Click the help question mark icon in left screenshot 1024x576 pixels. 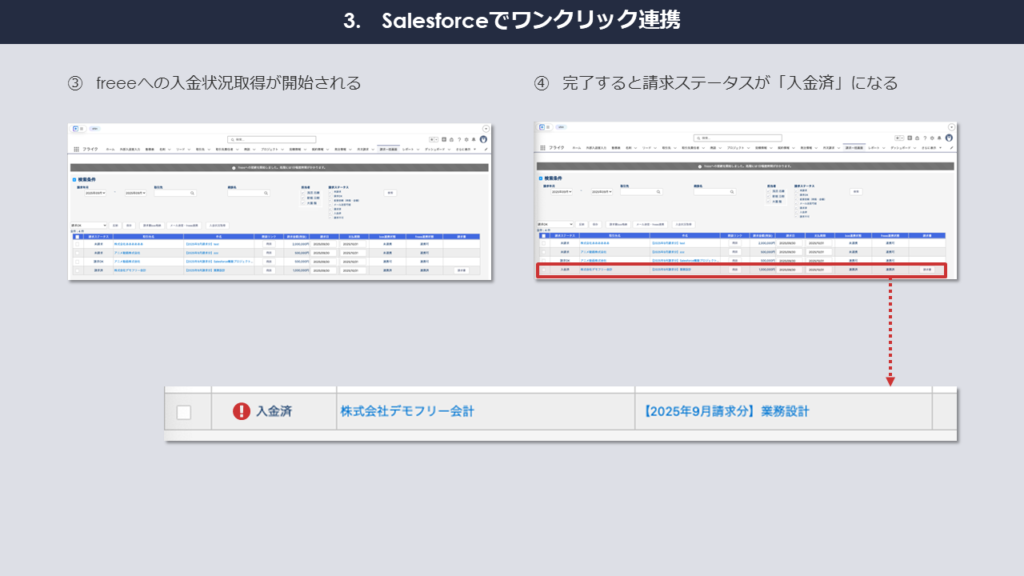tap(461, 139)
